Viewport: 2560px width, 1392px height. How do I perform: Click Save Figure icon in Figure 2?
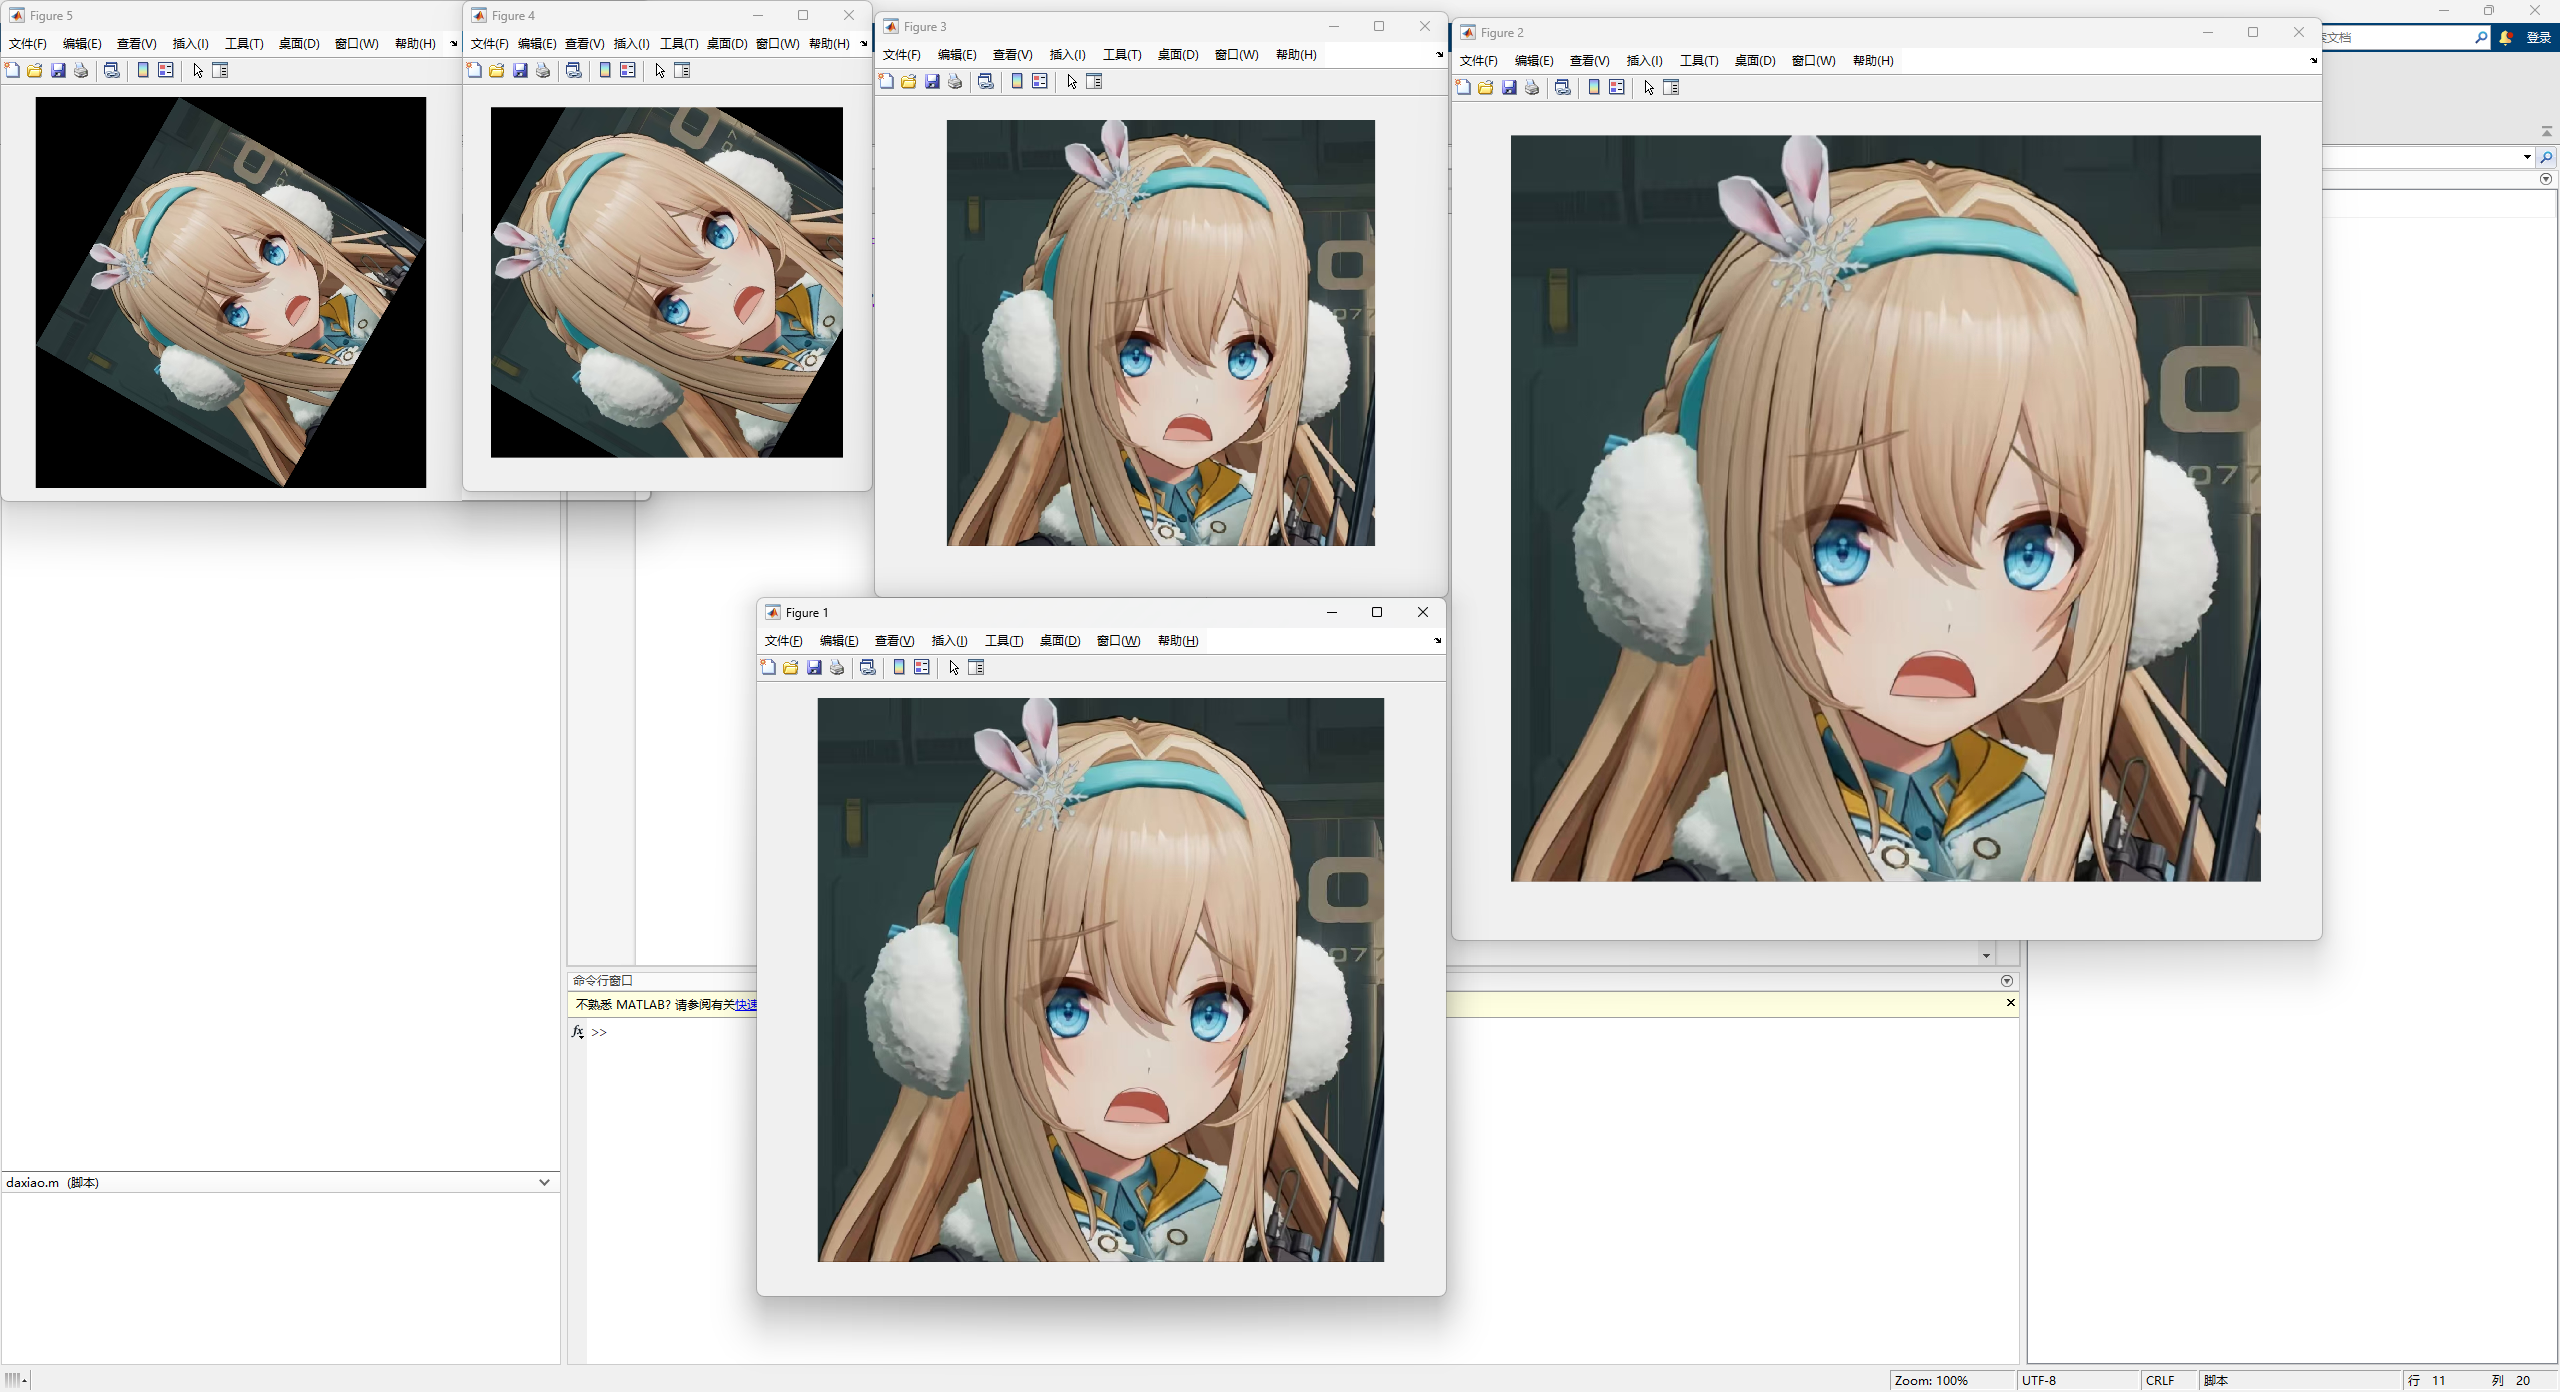coord(1509,88)
